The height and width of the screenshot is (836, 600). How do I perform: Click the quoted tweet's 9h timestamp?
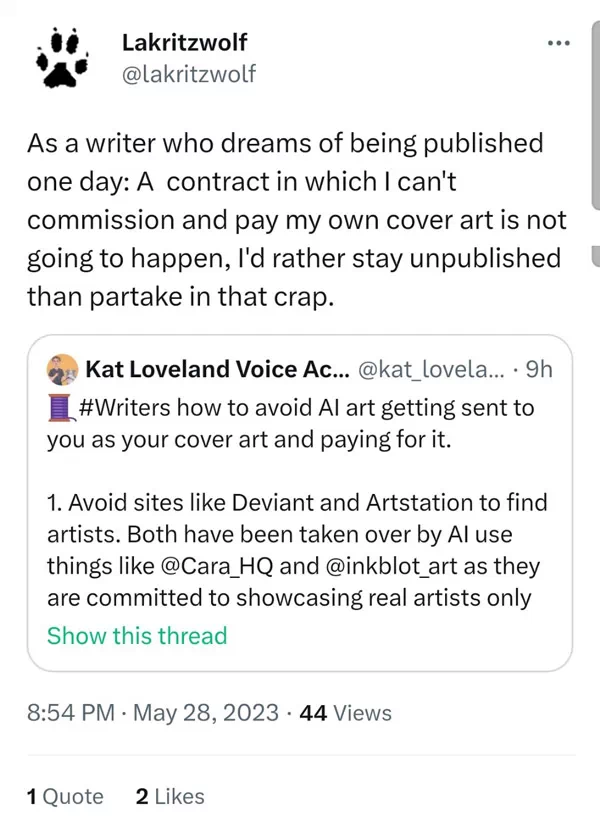click(538, 370)
